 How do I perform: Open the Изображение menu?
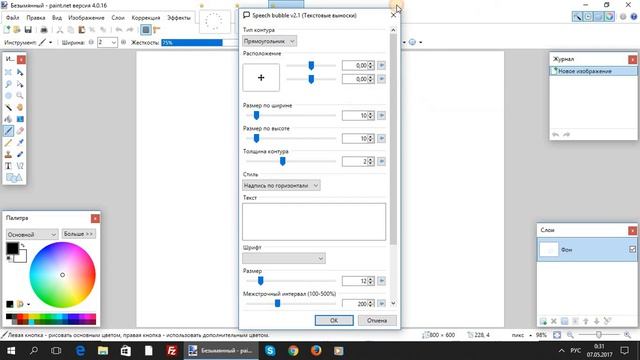click(86, 18)
